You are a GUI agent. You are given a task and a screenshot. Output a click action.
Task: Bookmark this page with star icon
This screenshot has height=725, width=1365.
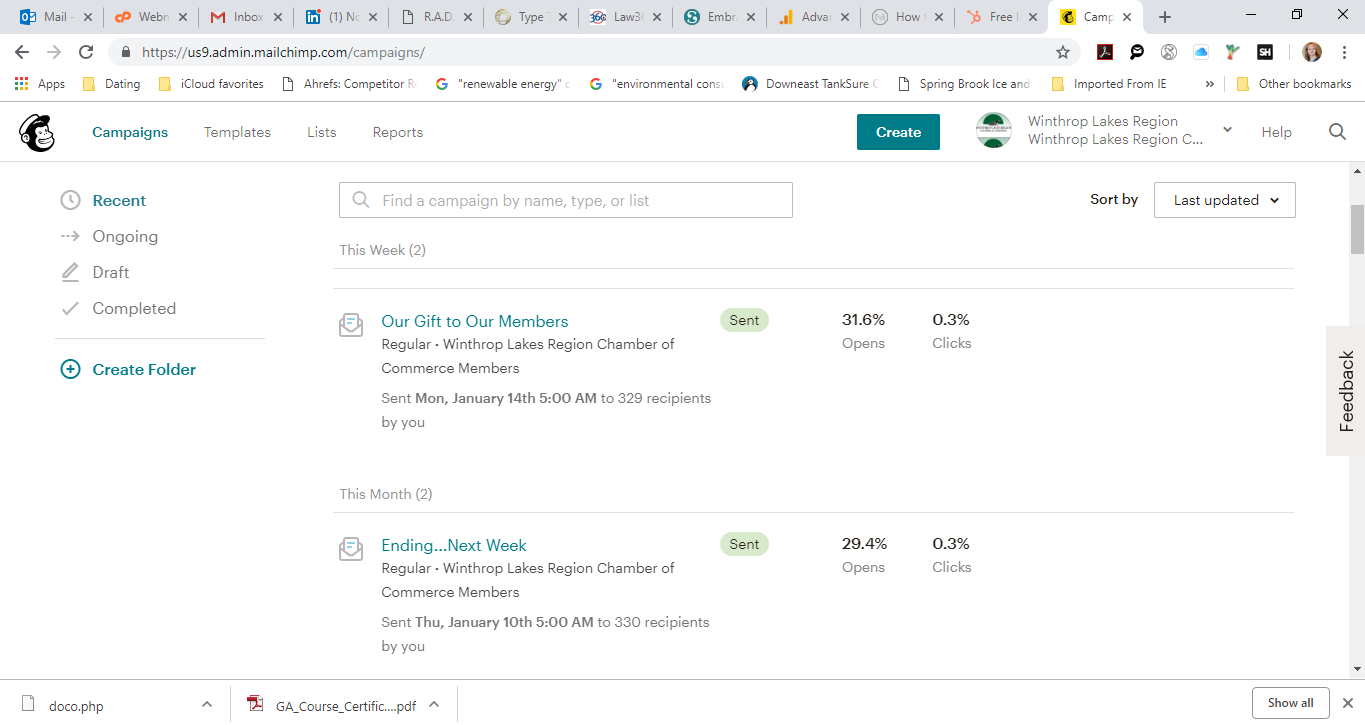[1062, 52]
